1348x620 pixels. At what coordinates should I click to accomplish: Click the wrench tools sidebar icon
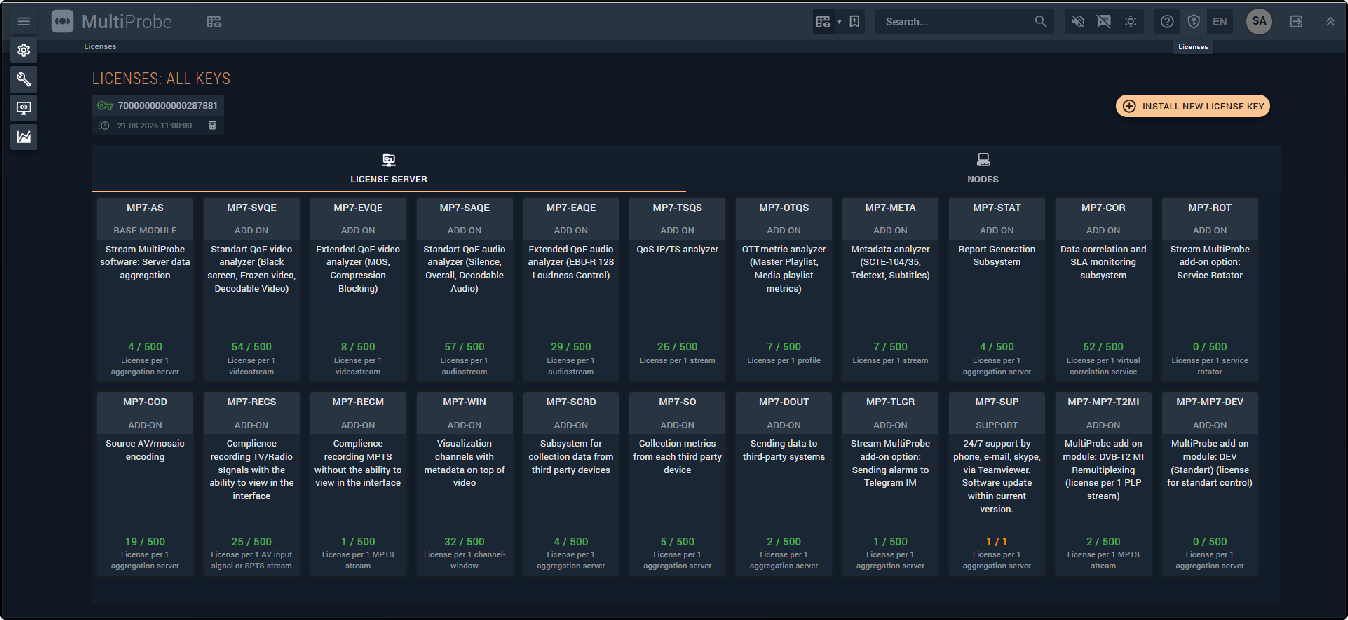pos(24,79)
